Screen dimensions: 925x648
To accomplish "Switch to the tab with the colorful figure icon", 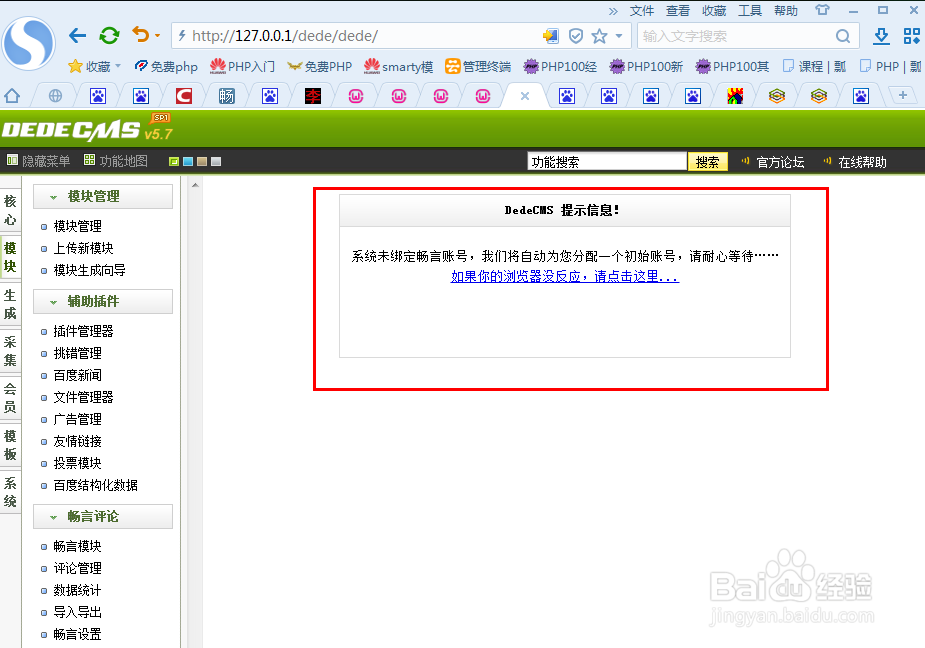I will coord(734,96).
